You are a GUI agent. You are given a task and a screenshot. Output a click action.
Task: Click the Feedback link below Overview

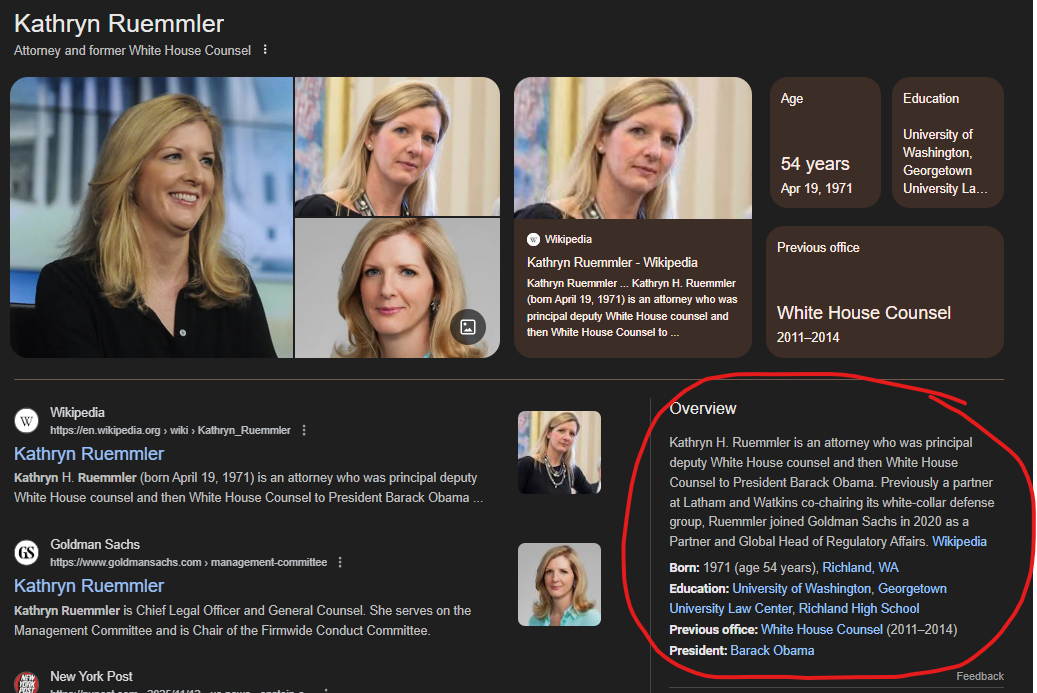(x=979, y=676)
